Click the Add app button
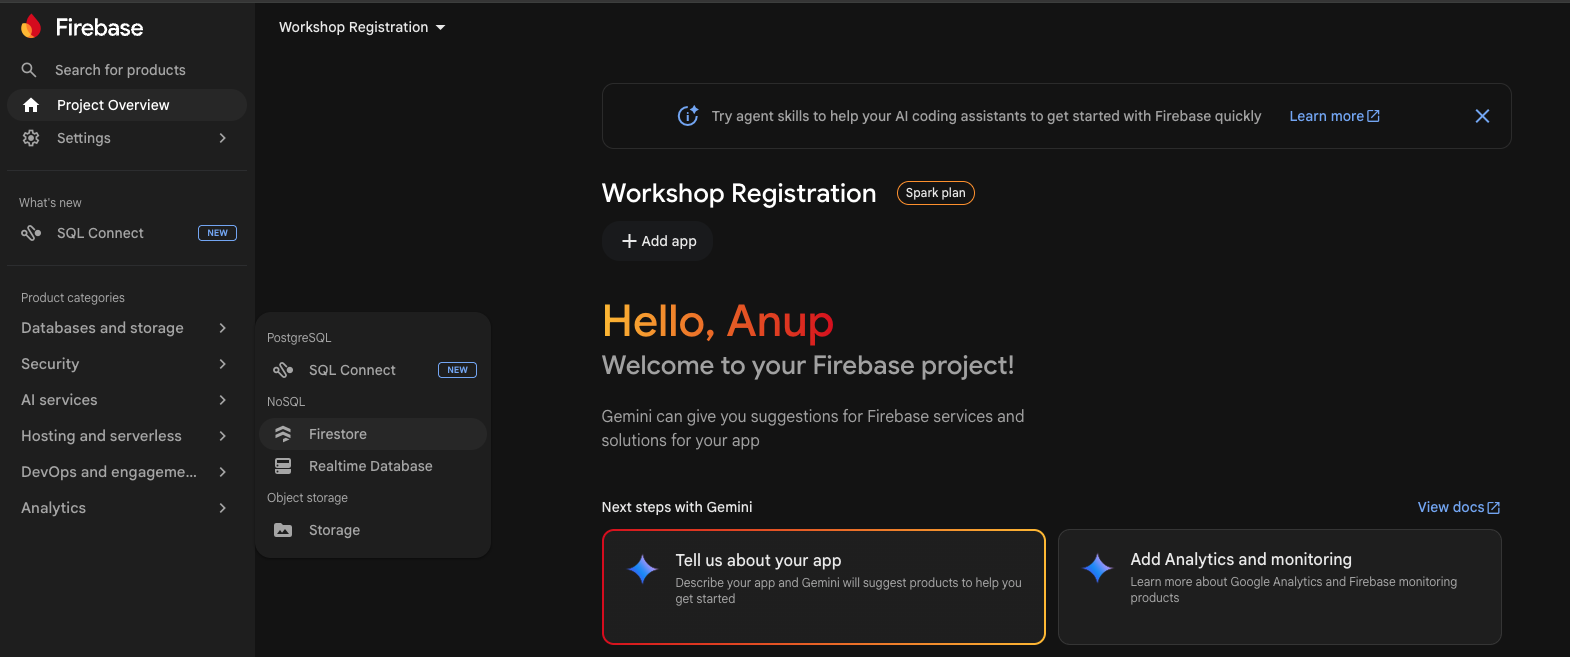Screen dimensions: 1570x657 (657, 241)
